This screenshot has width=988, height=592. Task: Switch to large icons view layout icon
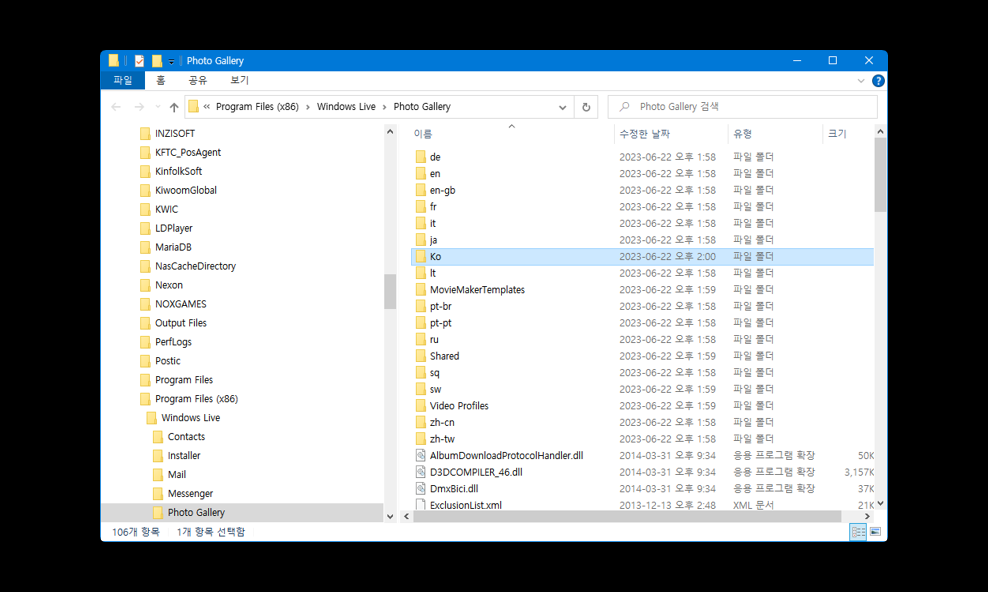(875, 532)
